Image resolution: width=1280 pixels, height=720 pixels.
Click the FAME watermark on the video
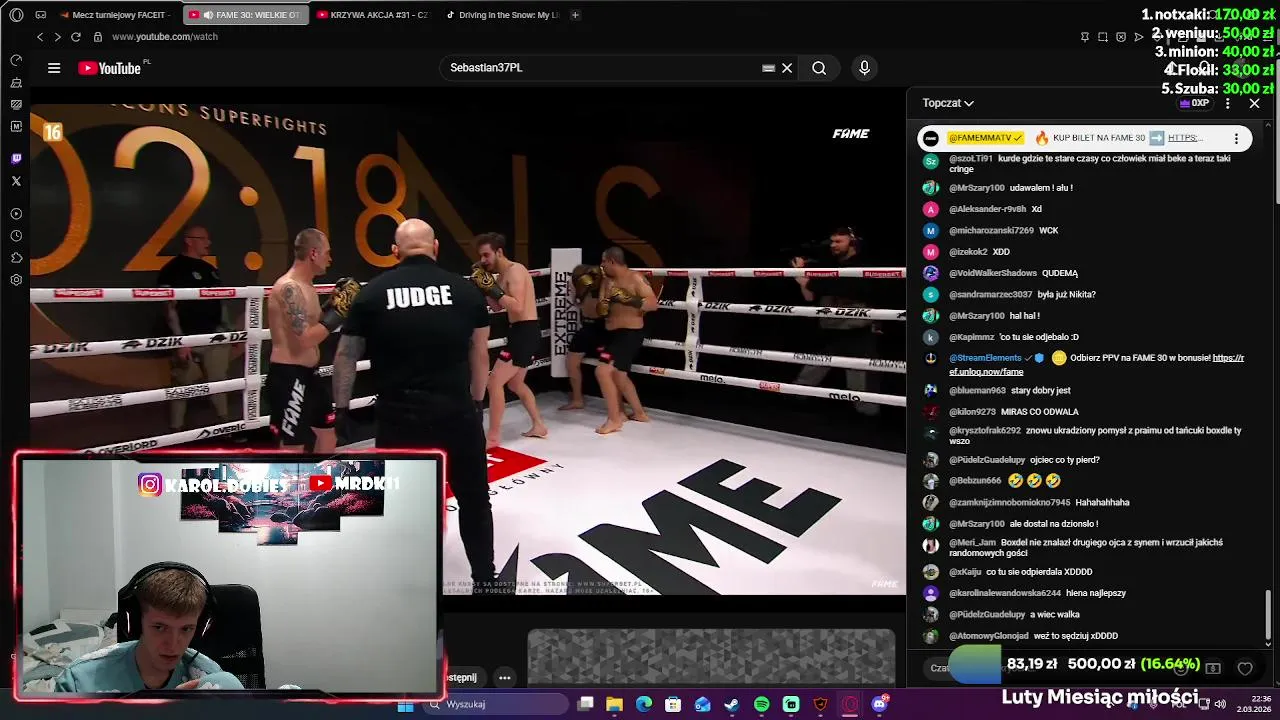[851, 134]
